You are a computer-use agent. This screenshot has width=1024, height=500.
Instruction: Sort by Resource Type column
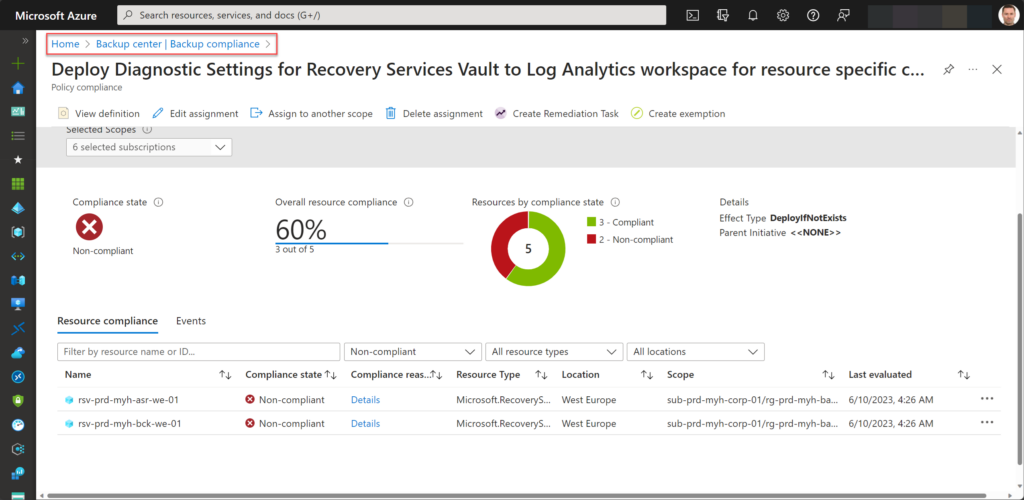click(541, 375)
